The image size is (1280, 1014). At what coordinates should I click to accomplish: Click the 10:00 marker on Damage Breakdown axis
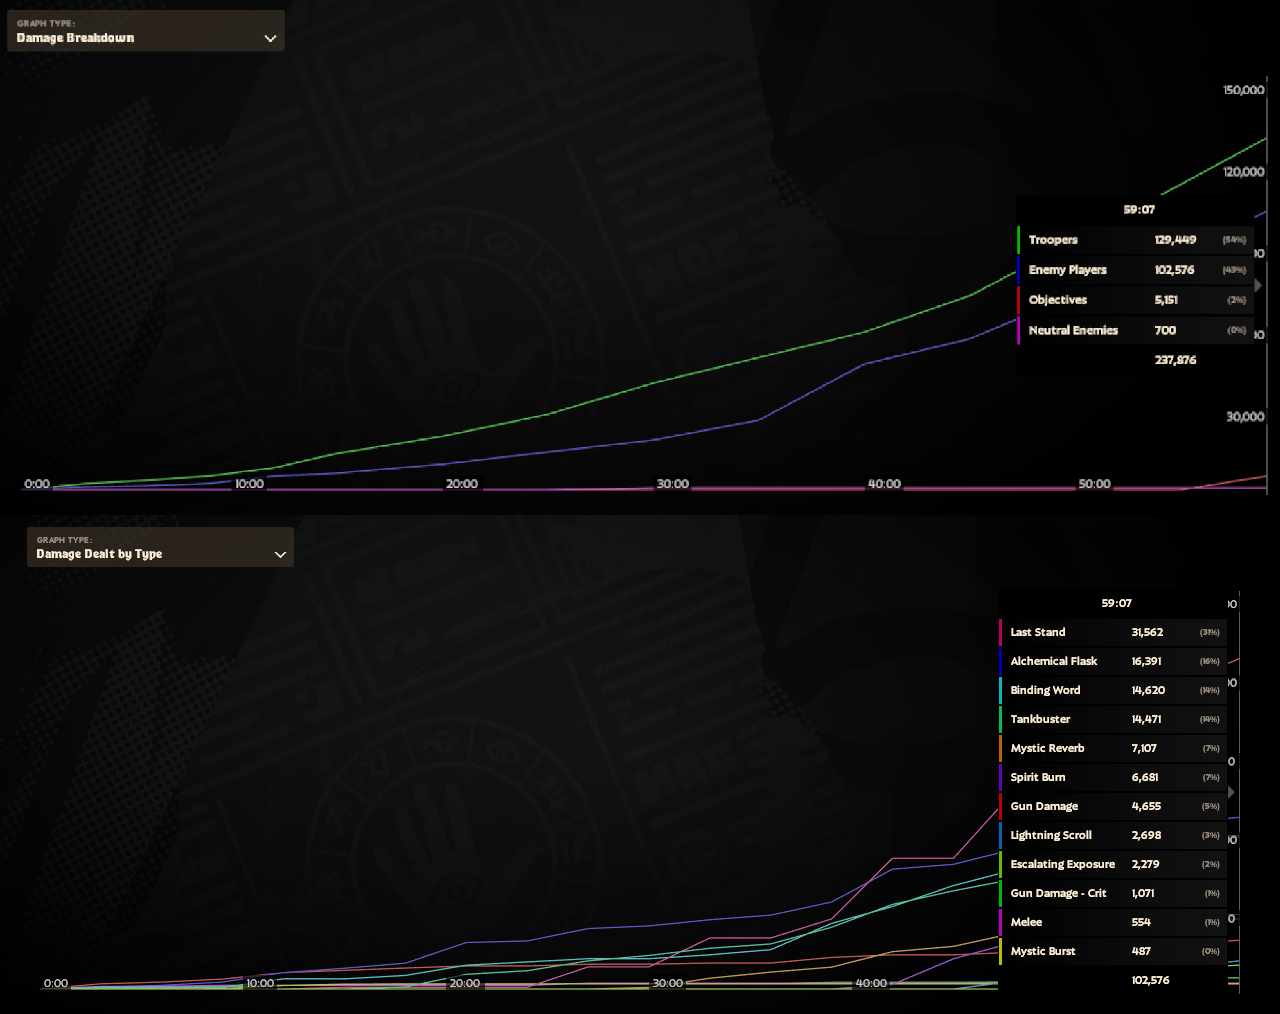249,484
